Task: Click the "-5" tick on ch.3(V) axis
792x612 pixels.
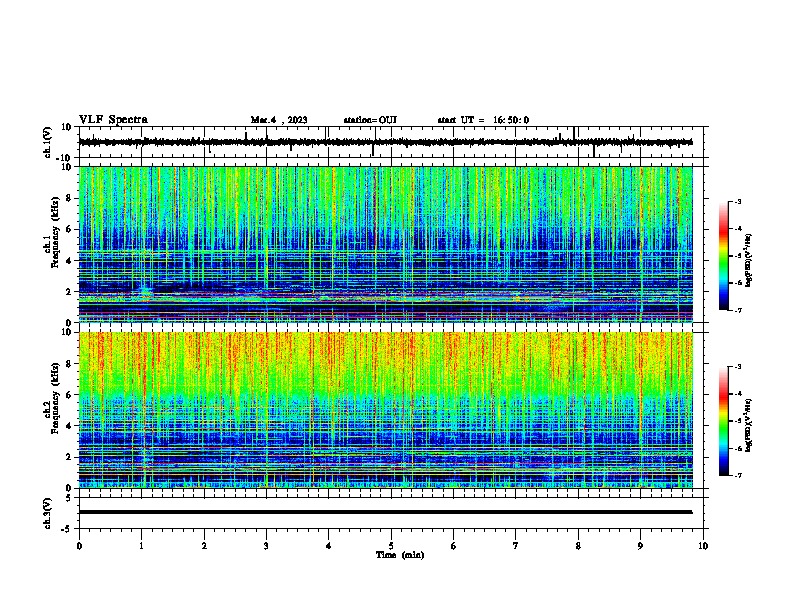Action: pyautogui.click(x=67, y=529)
